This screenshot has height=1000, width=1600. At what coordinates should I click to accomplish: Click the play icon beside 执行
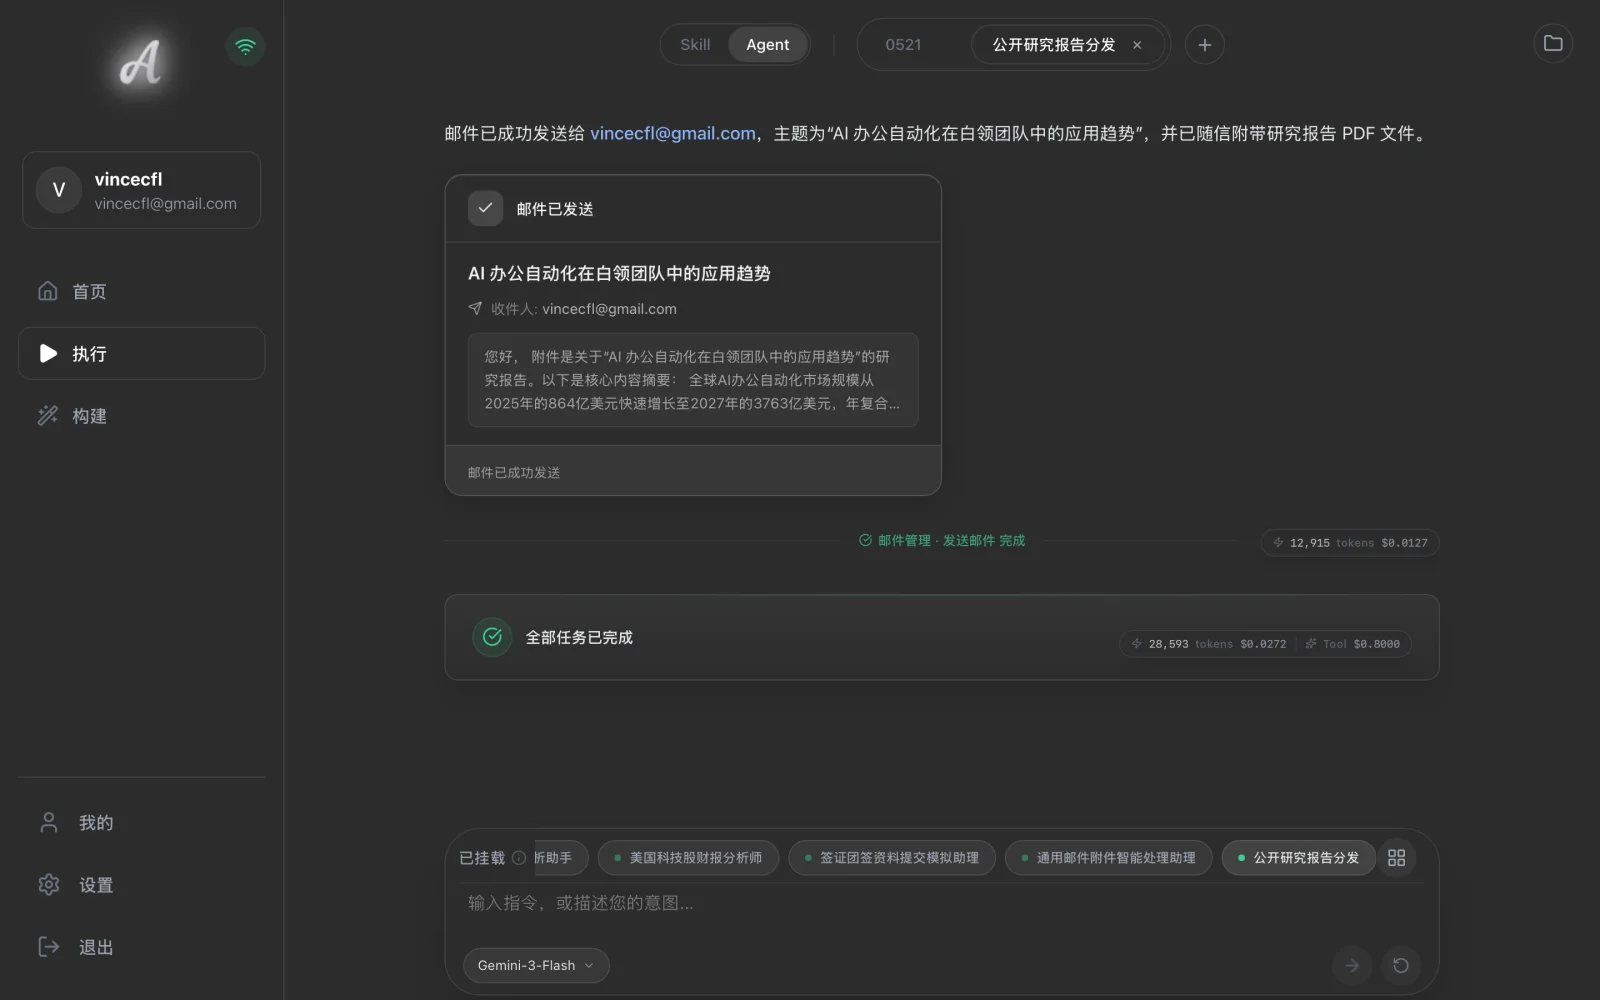tap(48, 353)
